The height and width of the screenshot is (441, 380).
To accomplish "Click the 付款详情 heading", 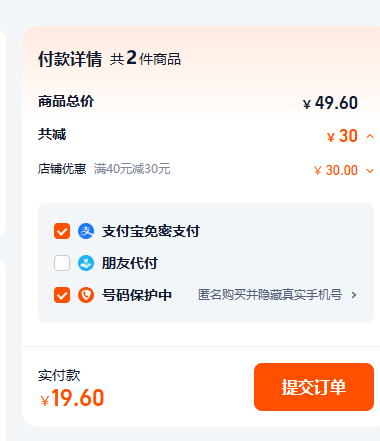I will click(70, 59).
